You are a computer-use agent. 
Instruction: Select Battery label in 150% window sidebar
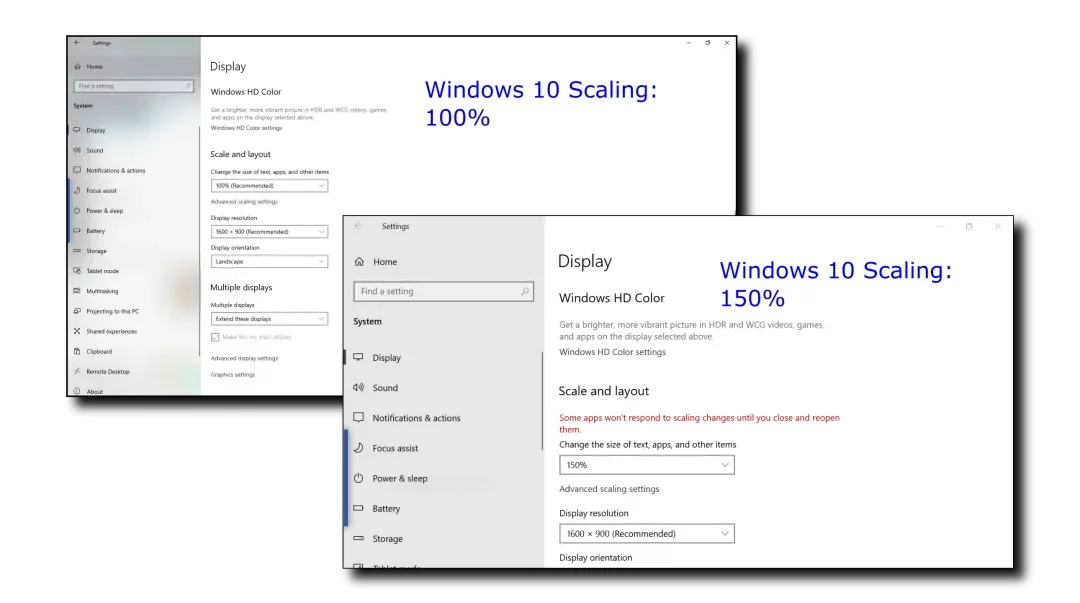pyautogui.click(x=386, y=509)
